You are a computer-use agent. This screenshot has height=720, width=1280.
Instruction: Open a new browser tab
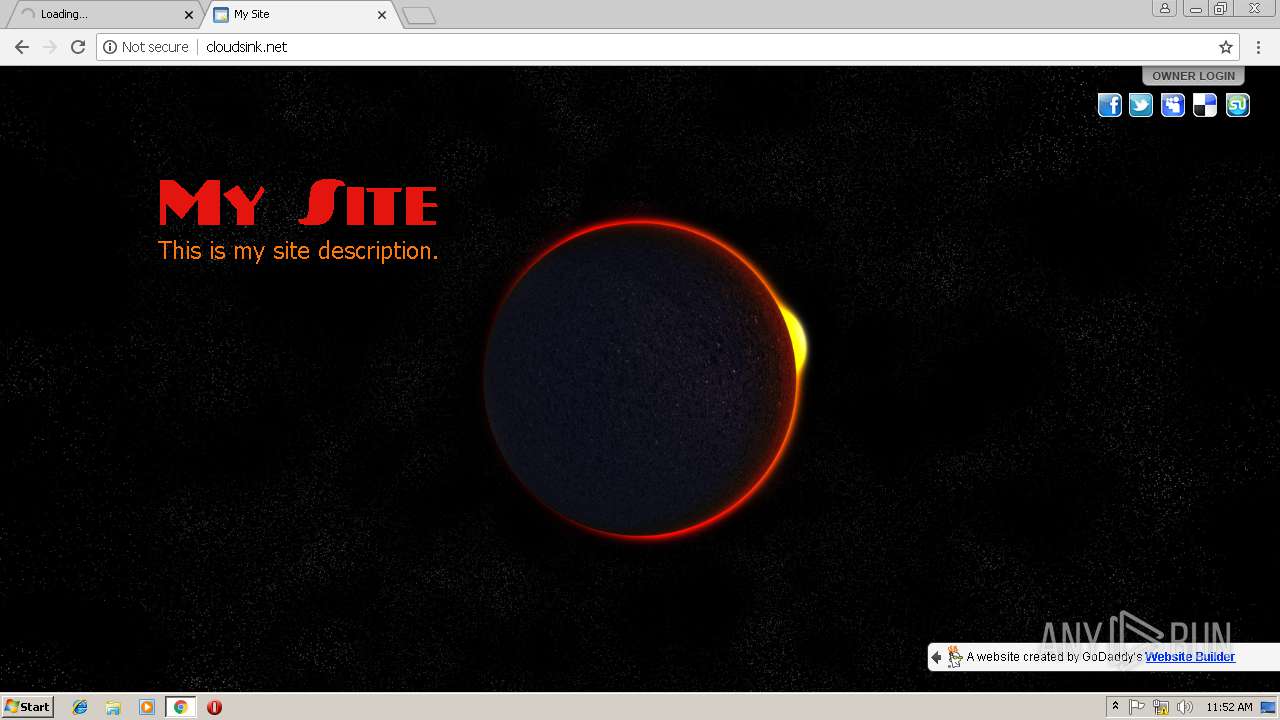419,15
